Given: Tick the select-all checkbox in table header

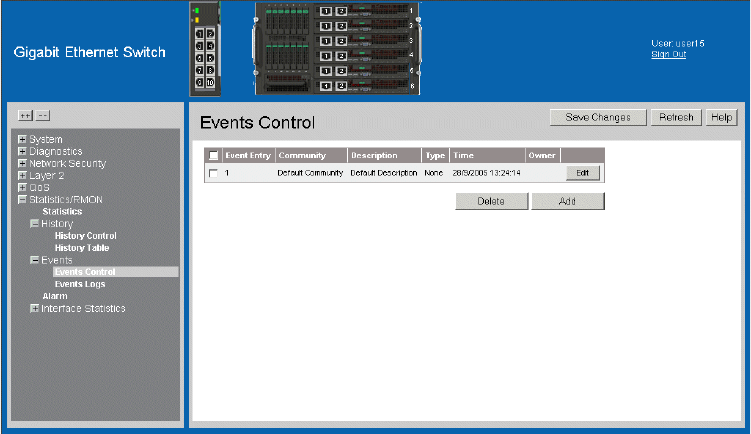Looking at the screenshot, I should point(214,155).
